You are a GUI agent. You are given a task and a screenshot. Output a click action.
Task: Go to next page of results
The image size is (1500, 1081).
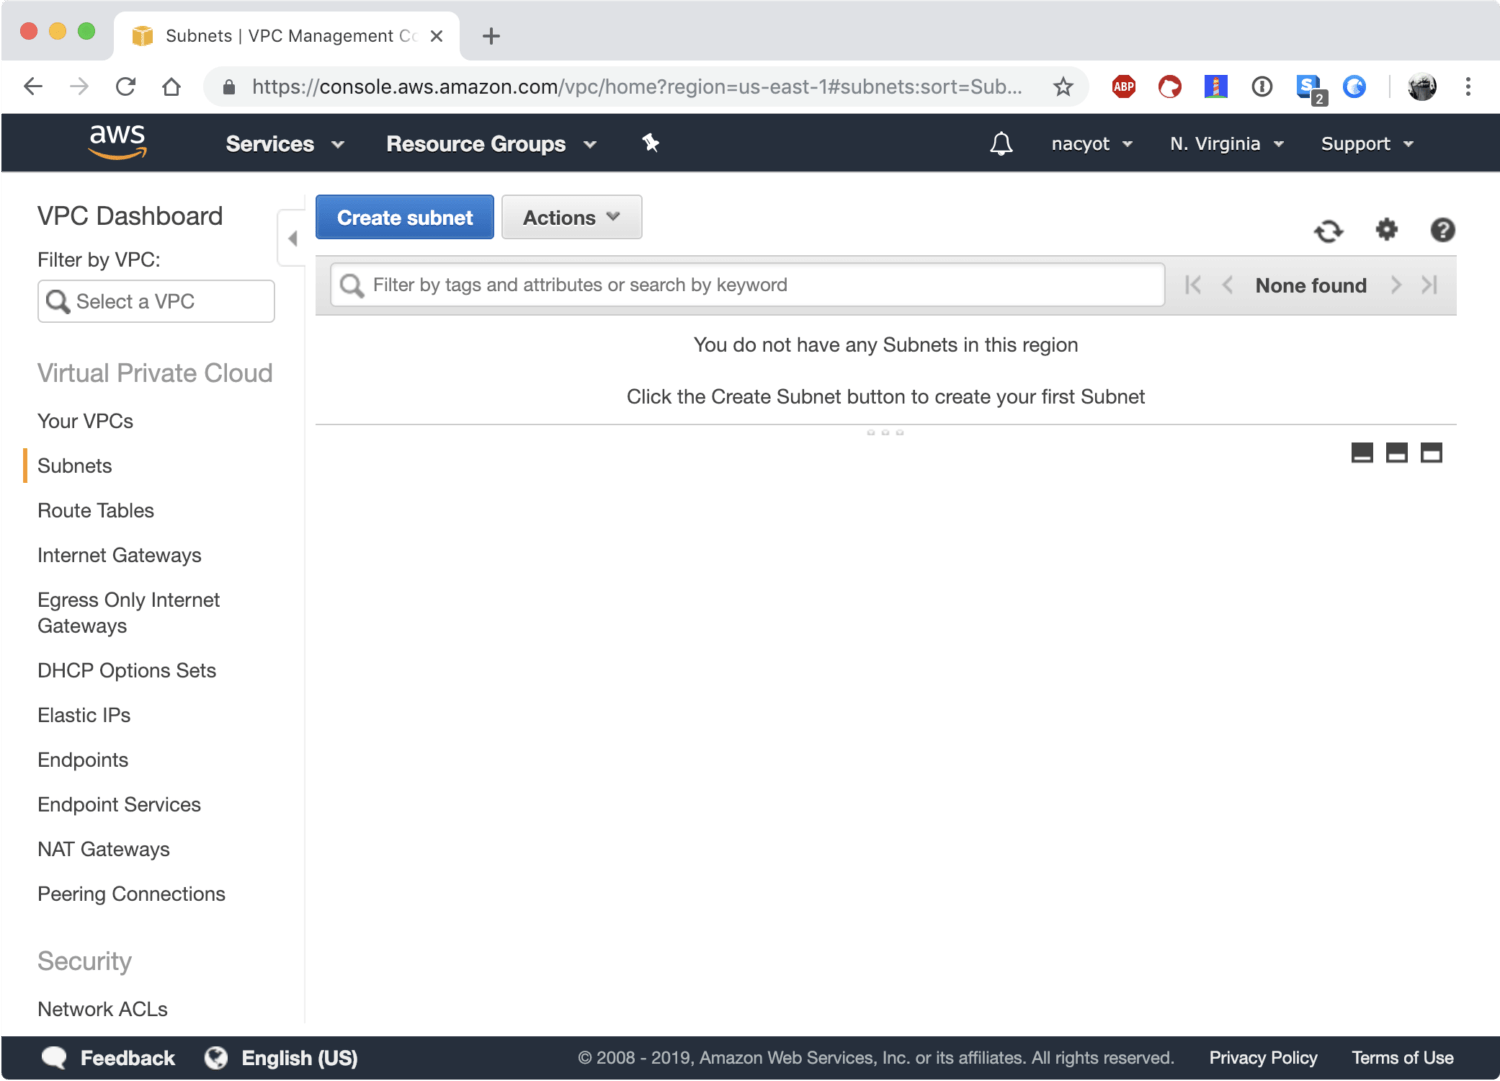click(x=1396, y=285)
